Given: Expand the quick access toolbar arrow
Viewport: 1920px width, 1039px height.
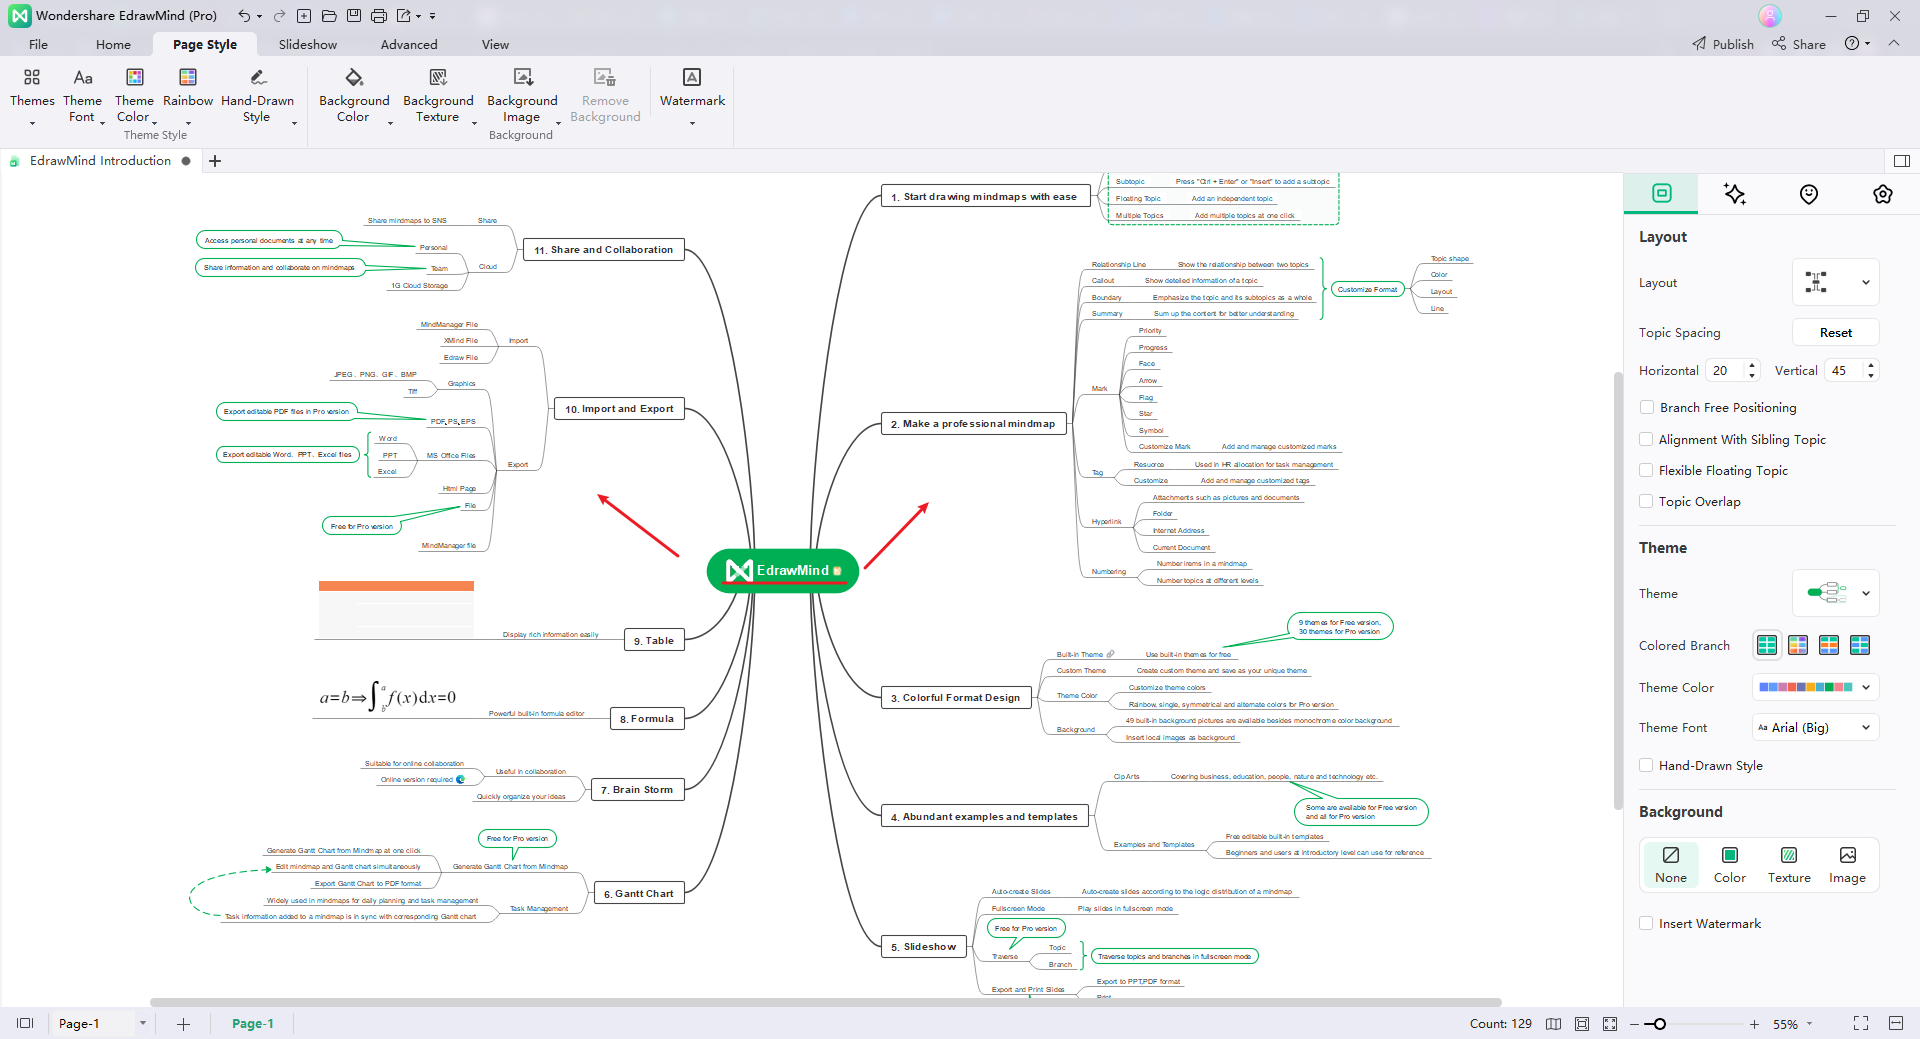Looking at the screenshot, I should tap(432, 16).
